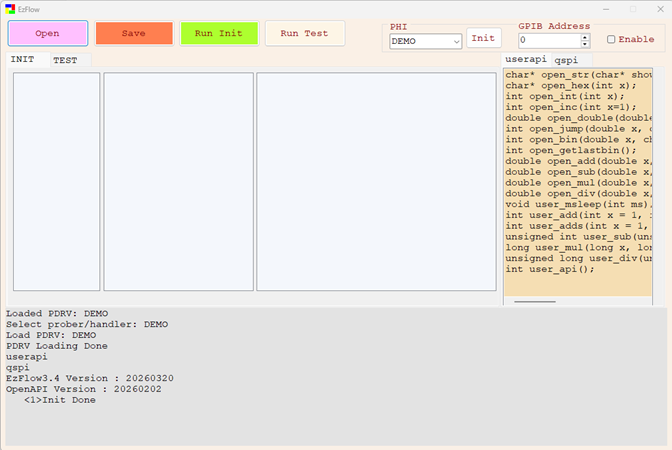Screen dimensions: 672x450
Task: Click the EzFlow app icon in the title bar
Action: pyautogui.click(x=10, y=9)
